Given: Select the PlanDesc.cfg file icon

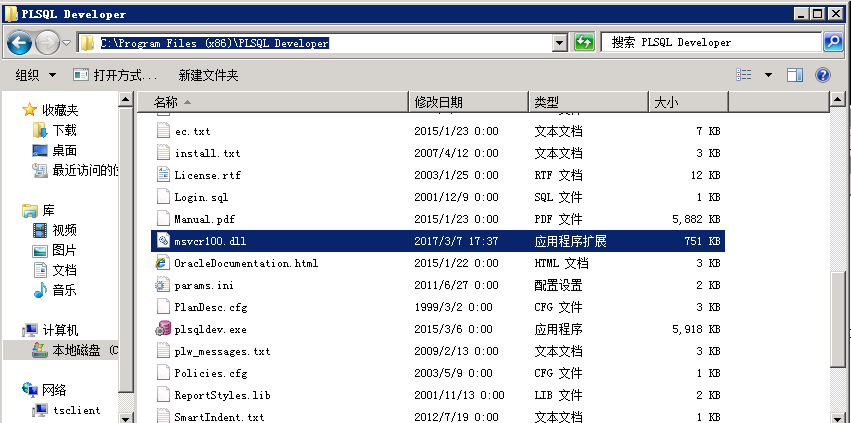Looking at the screenshot, I should 163,307.
